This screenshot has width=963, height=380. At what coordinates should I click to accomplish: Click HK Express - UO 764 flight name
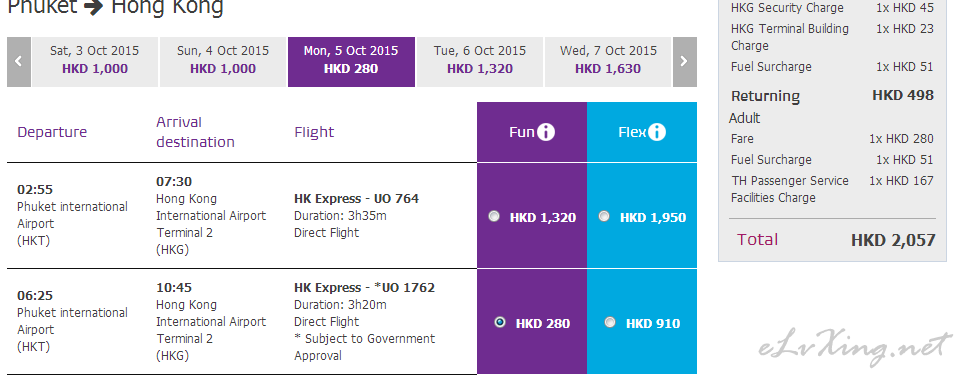pos(356,199)
